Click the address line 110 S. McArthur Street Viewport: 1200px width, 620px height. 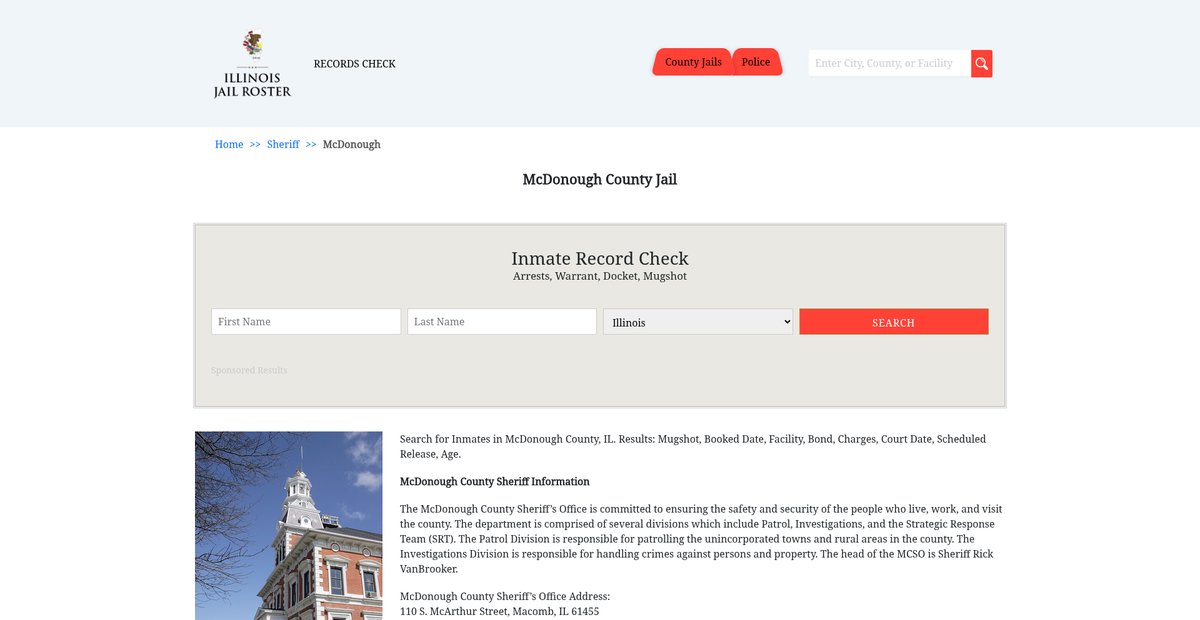(x=500, y=611)
